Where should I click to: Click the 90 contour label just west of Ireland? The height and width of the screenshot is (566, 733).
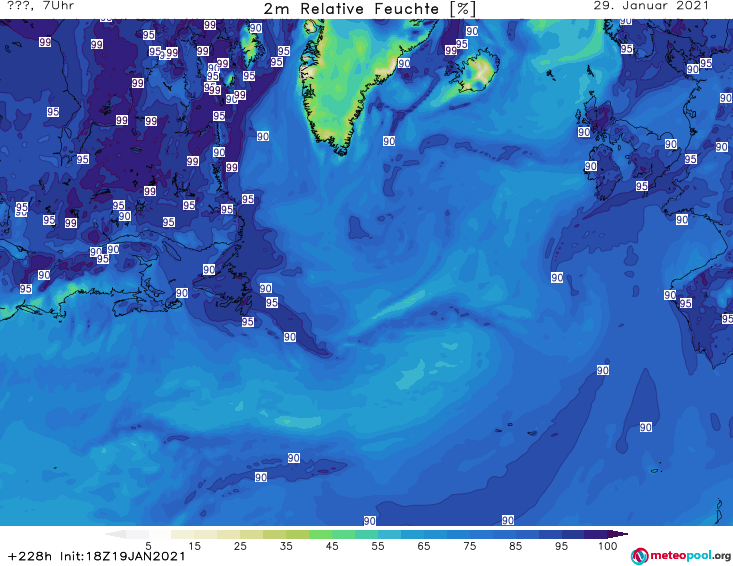coord(590,166)
